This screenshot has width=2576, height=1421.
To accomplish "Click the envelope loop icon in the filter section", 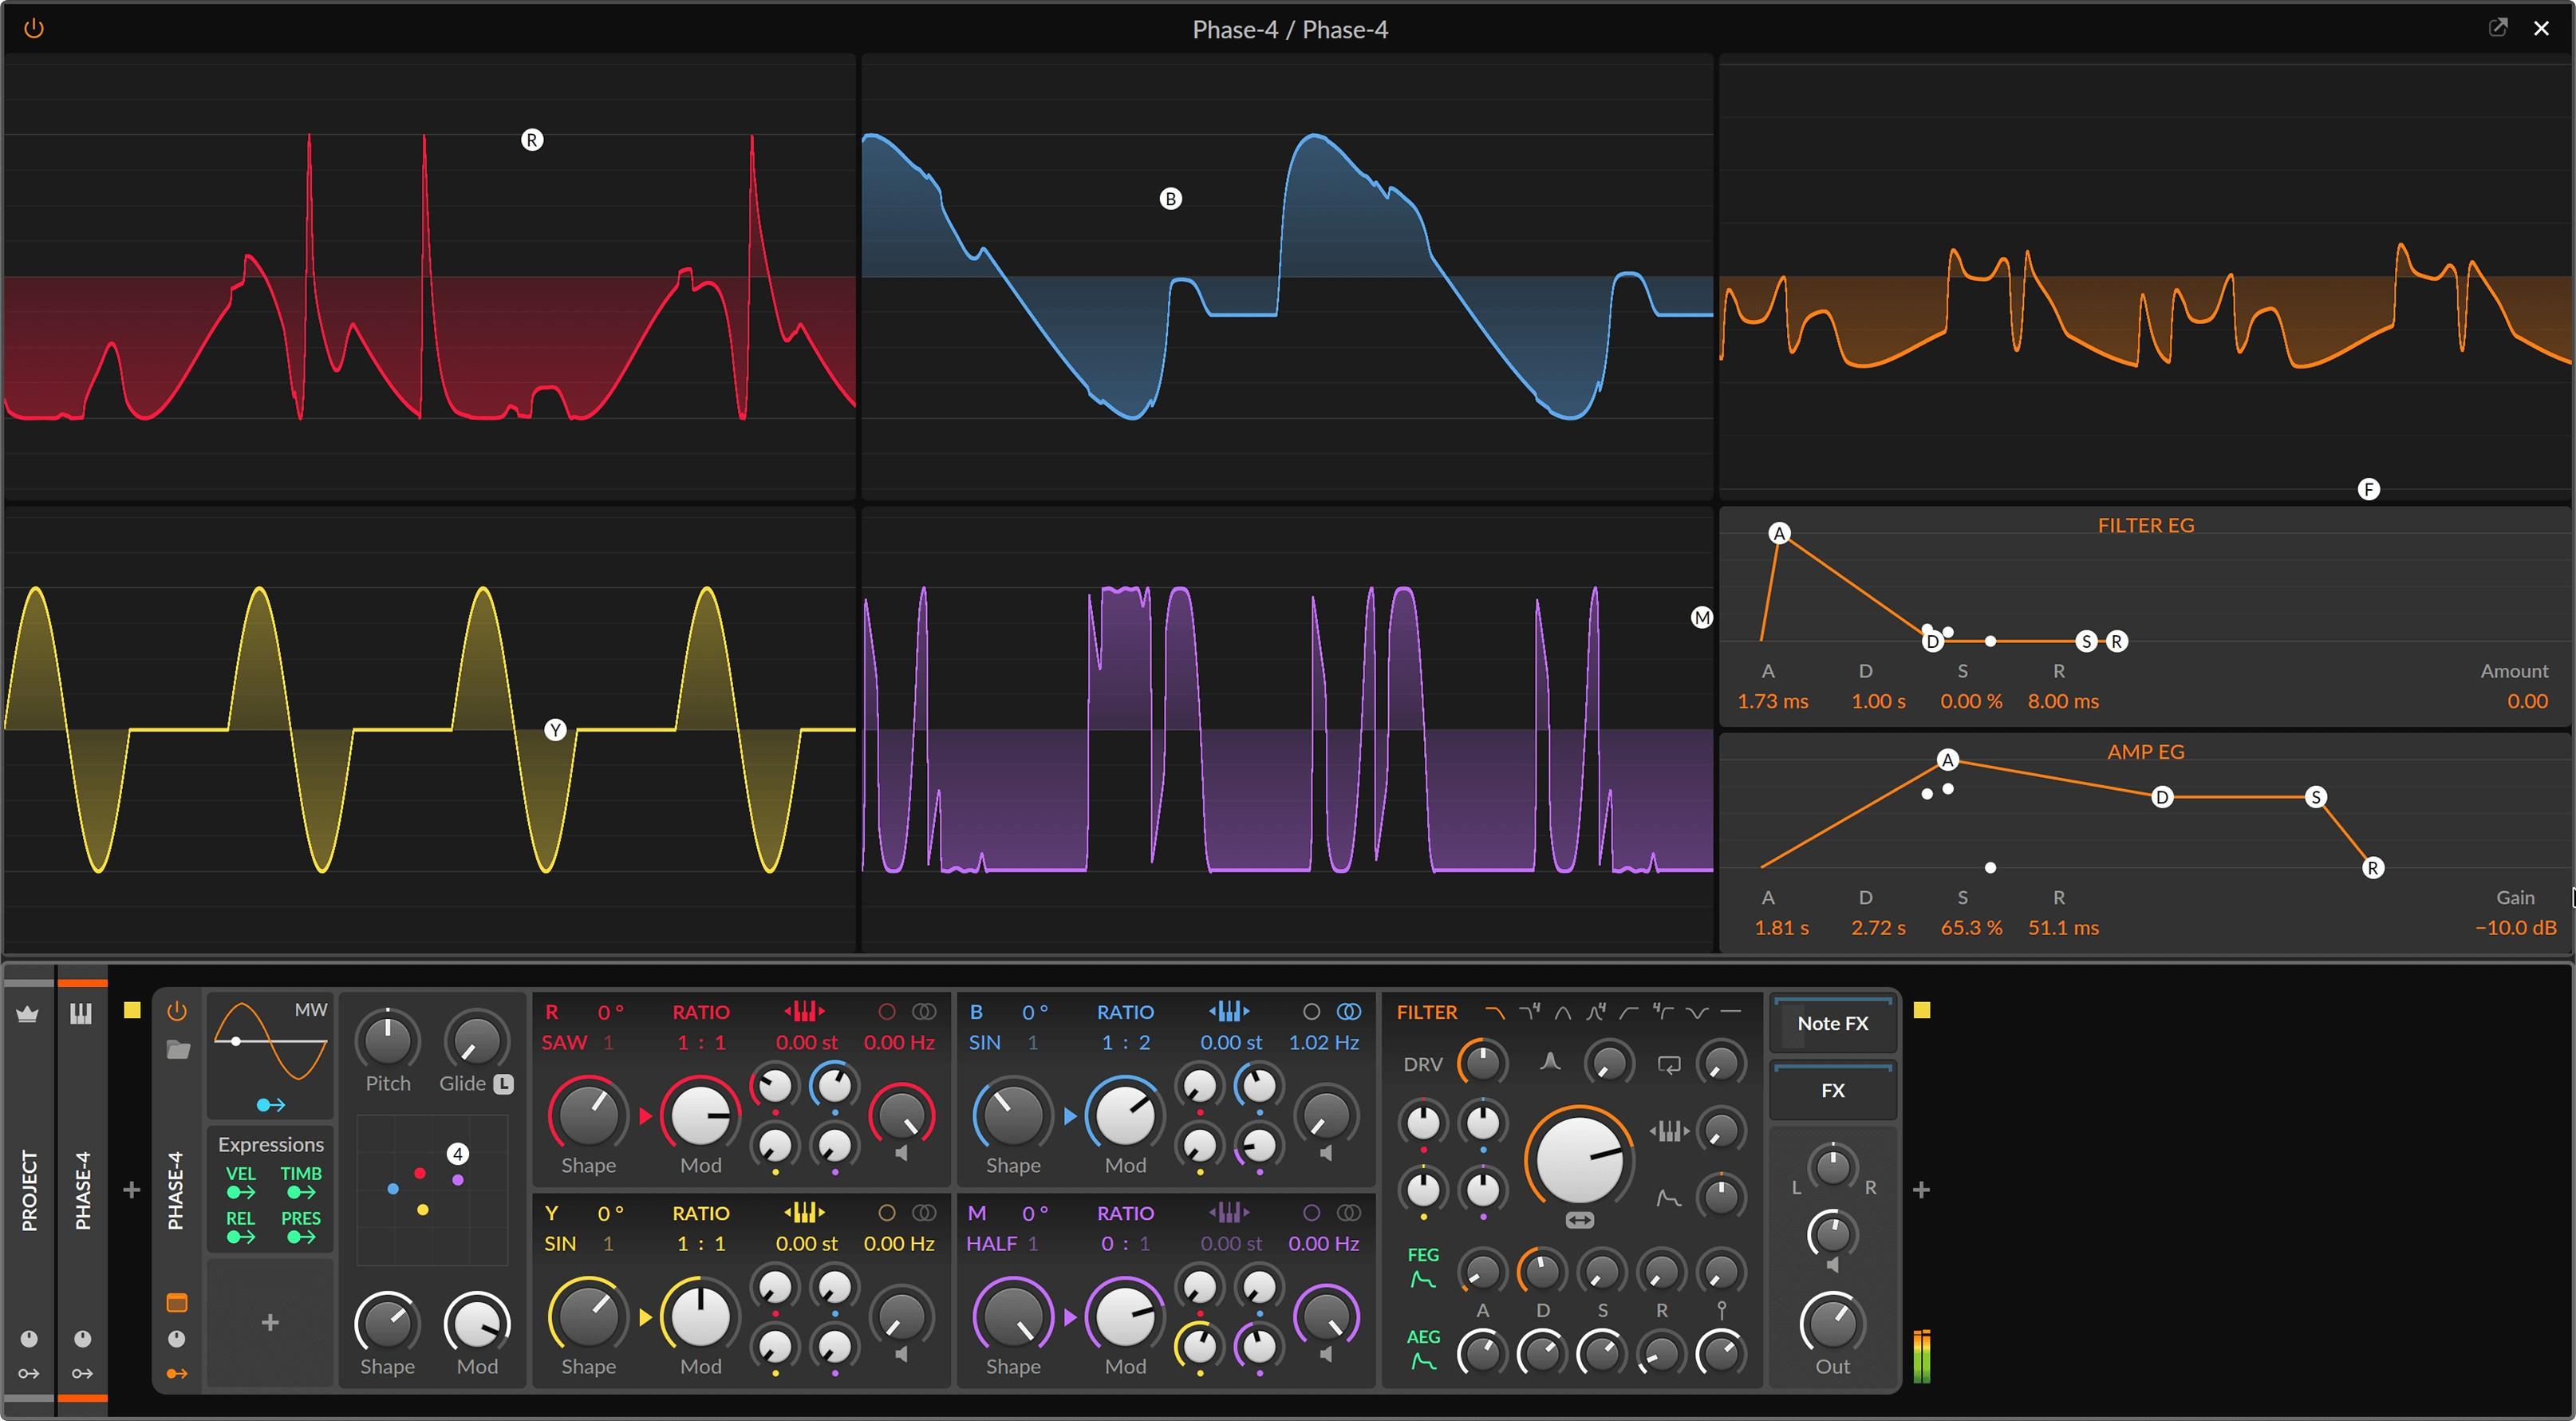I will pos(1670,1064).
